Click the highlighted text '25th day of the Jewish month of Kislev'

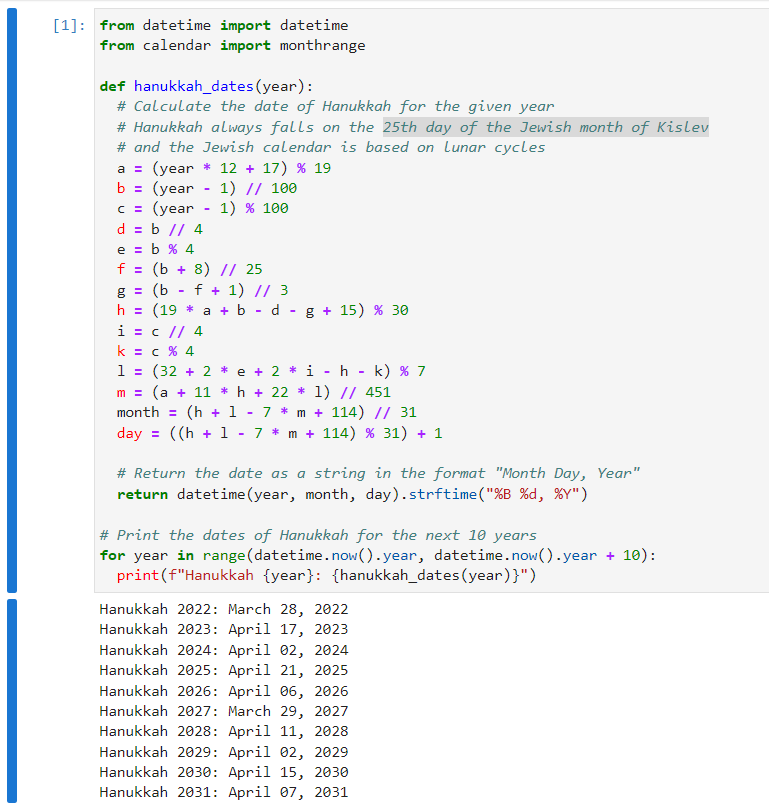(546, 127)
